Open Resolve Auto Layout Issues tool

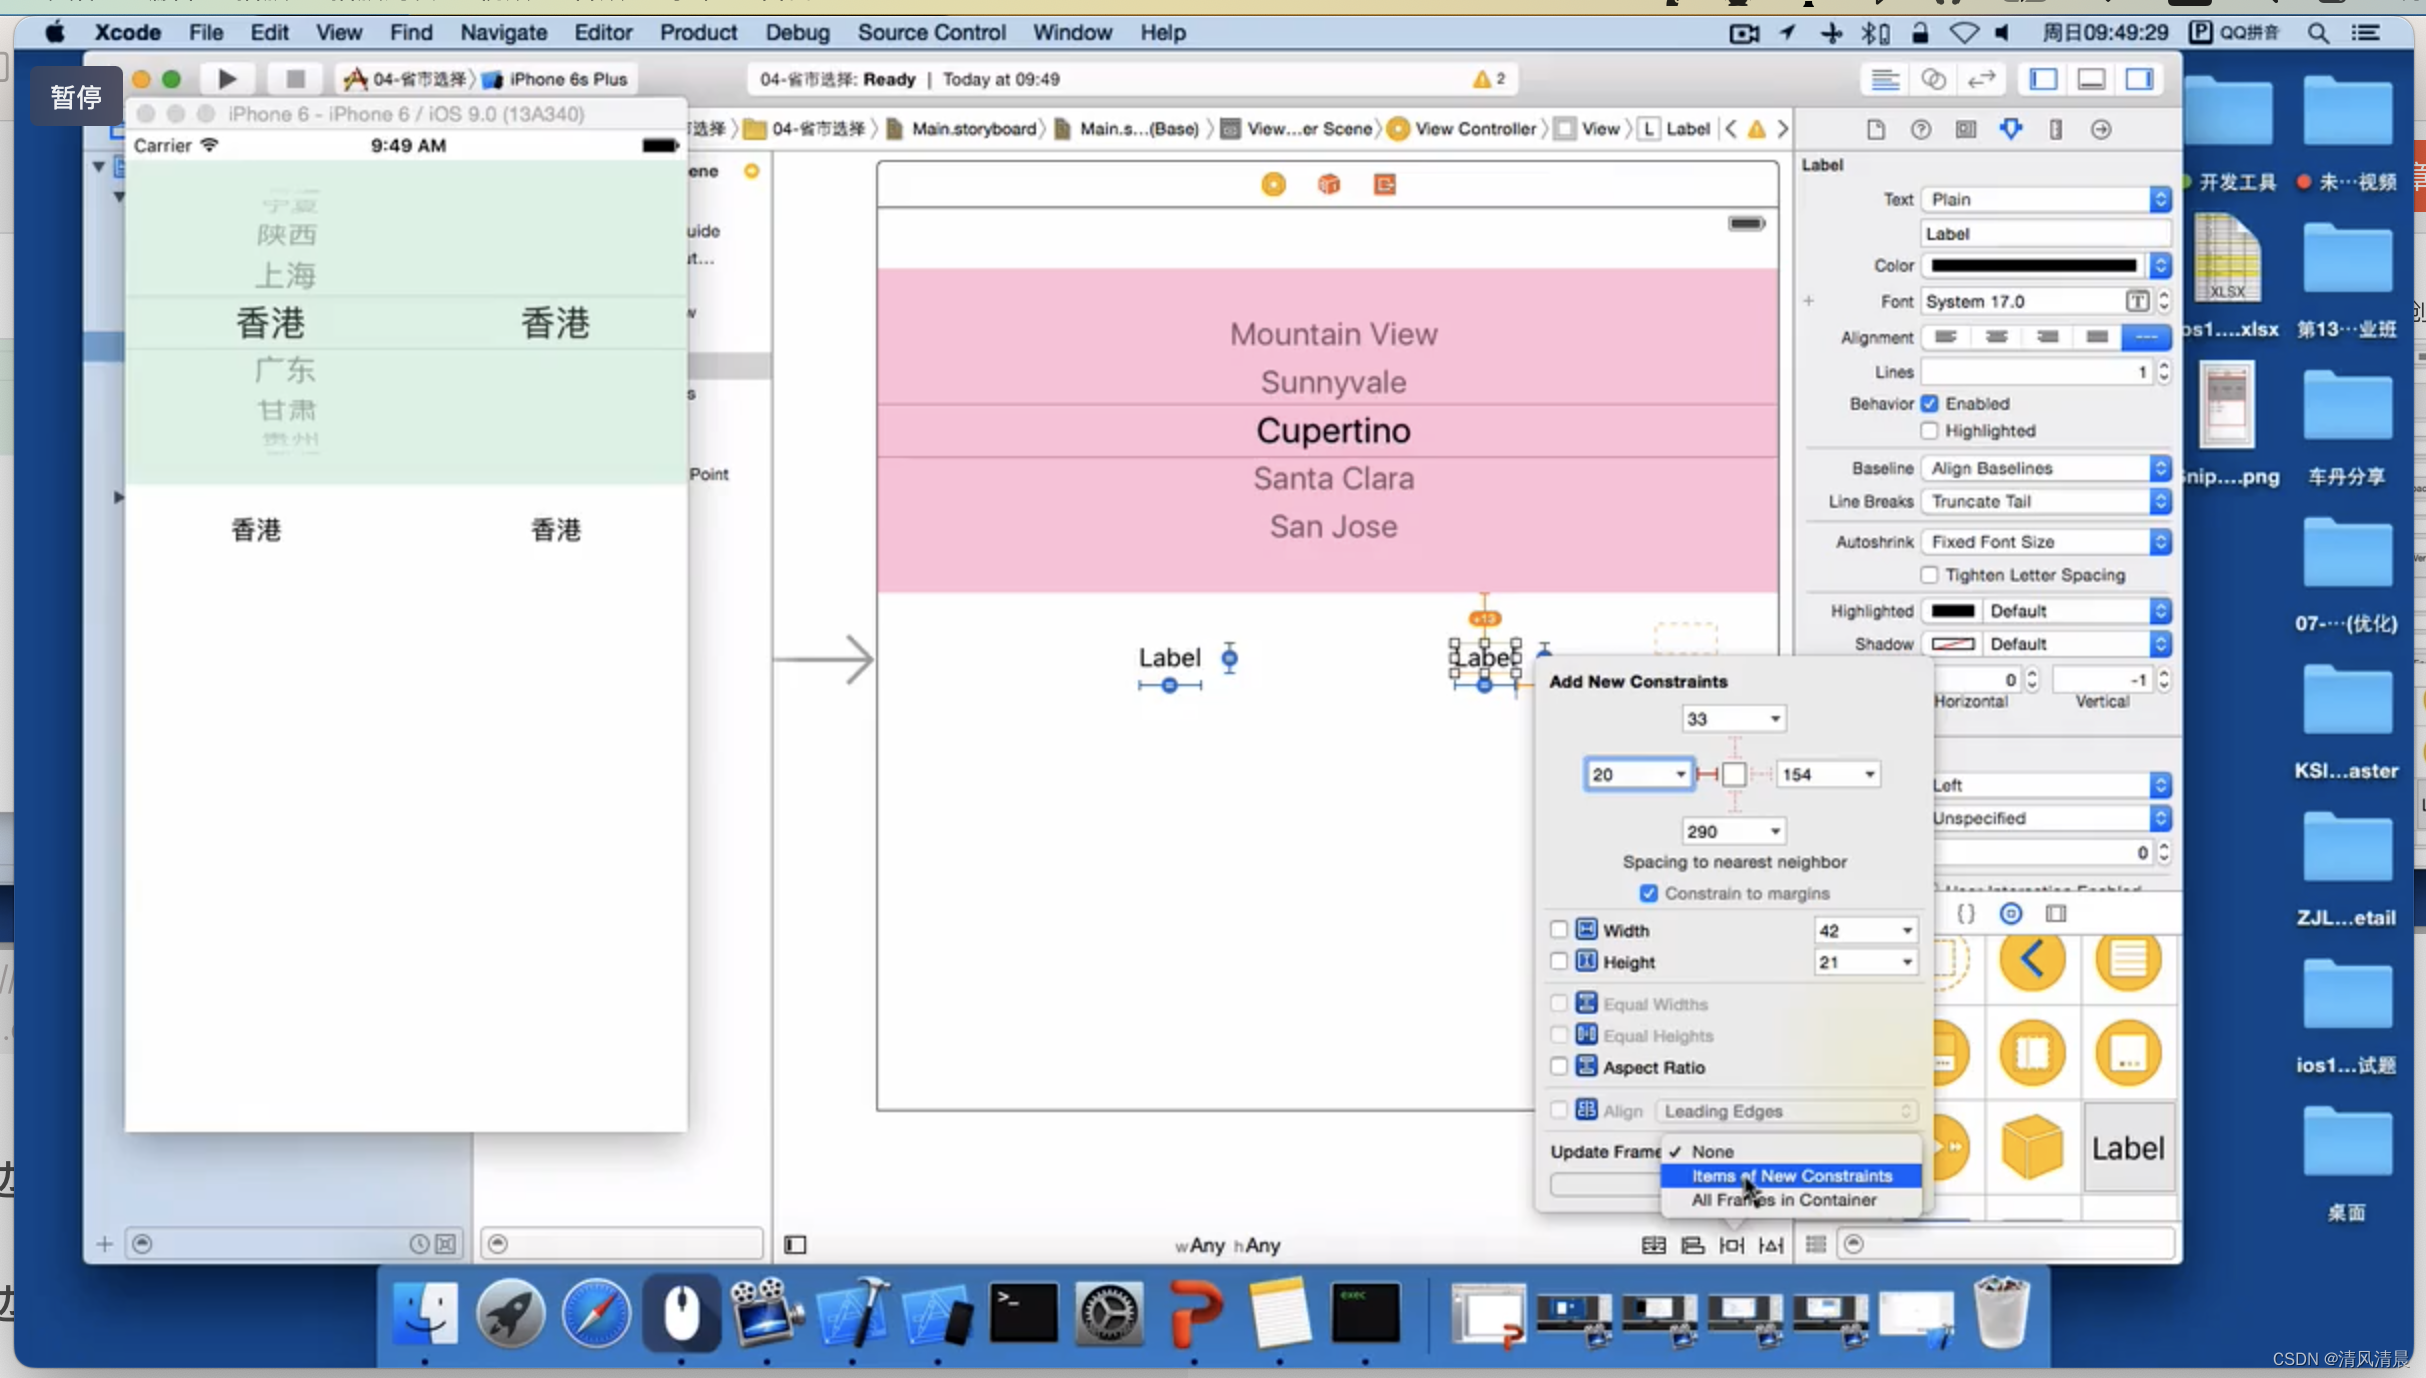[x=1771, y=1245]
